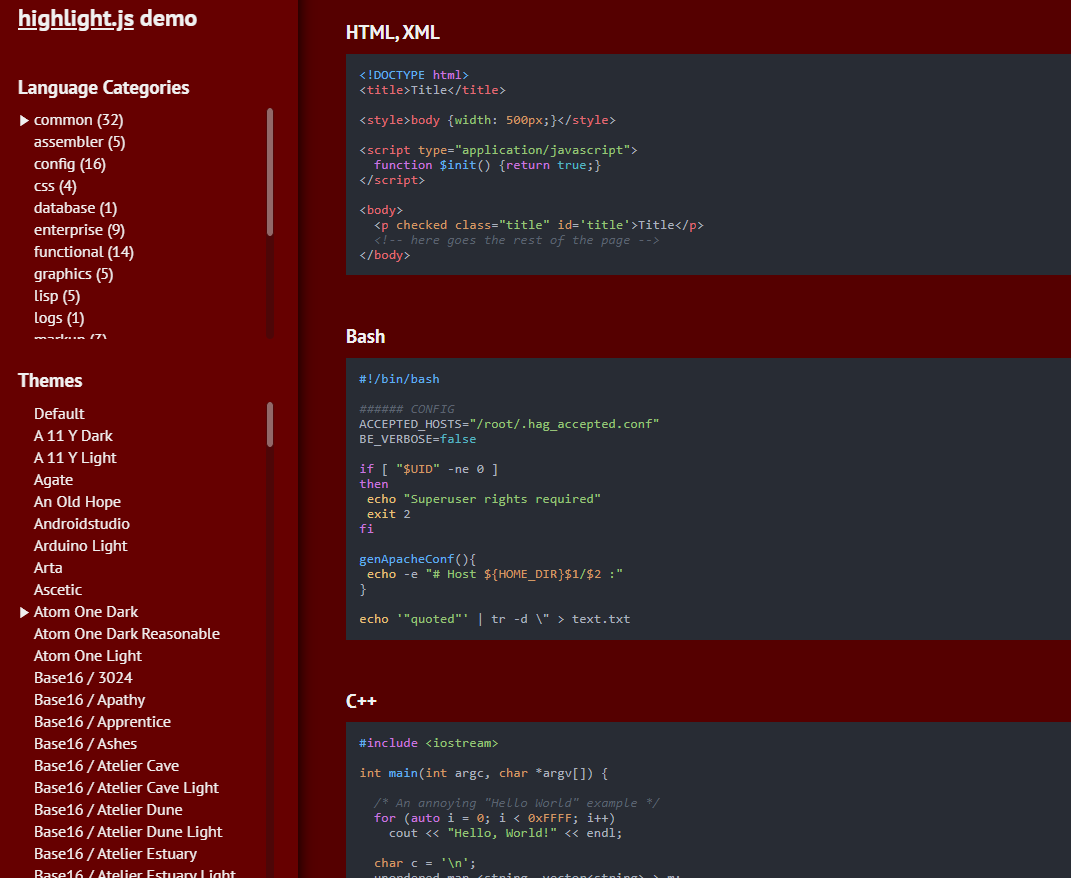Apply the Base16 / Atelier Estuary theme

tap(115, 853)
